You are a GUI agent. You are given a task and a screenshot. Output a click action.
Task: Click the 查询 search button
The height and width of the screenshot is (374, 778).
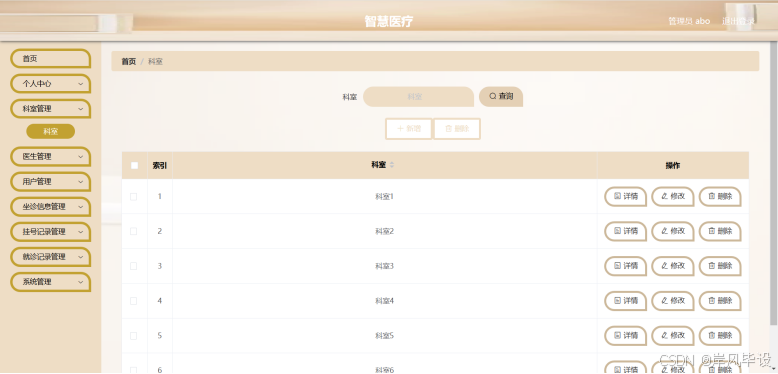[x=501, y=97]
